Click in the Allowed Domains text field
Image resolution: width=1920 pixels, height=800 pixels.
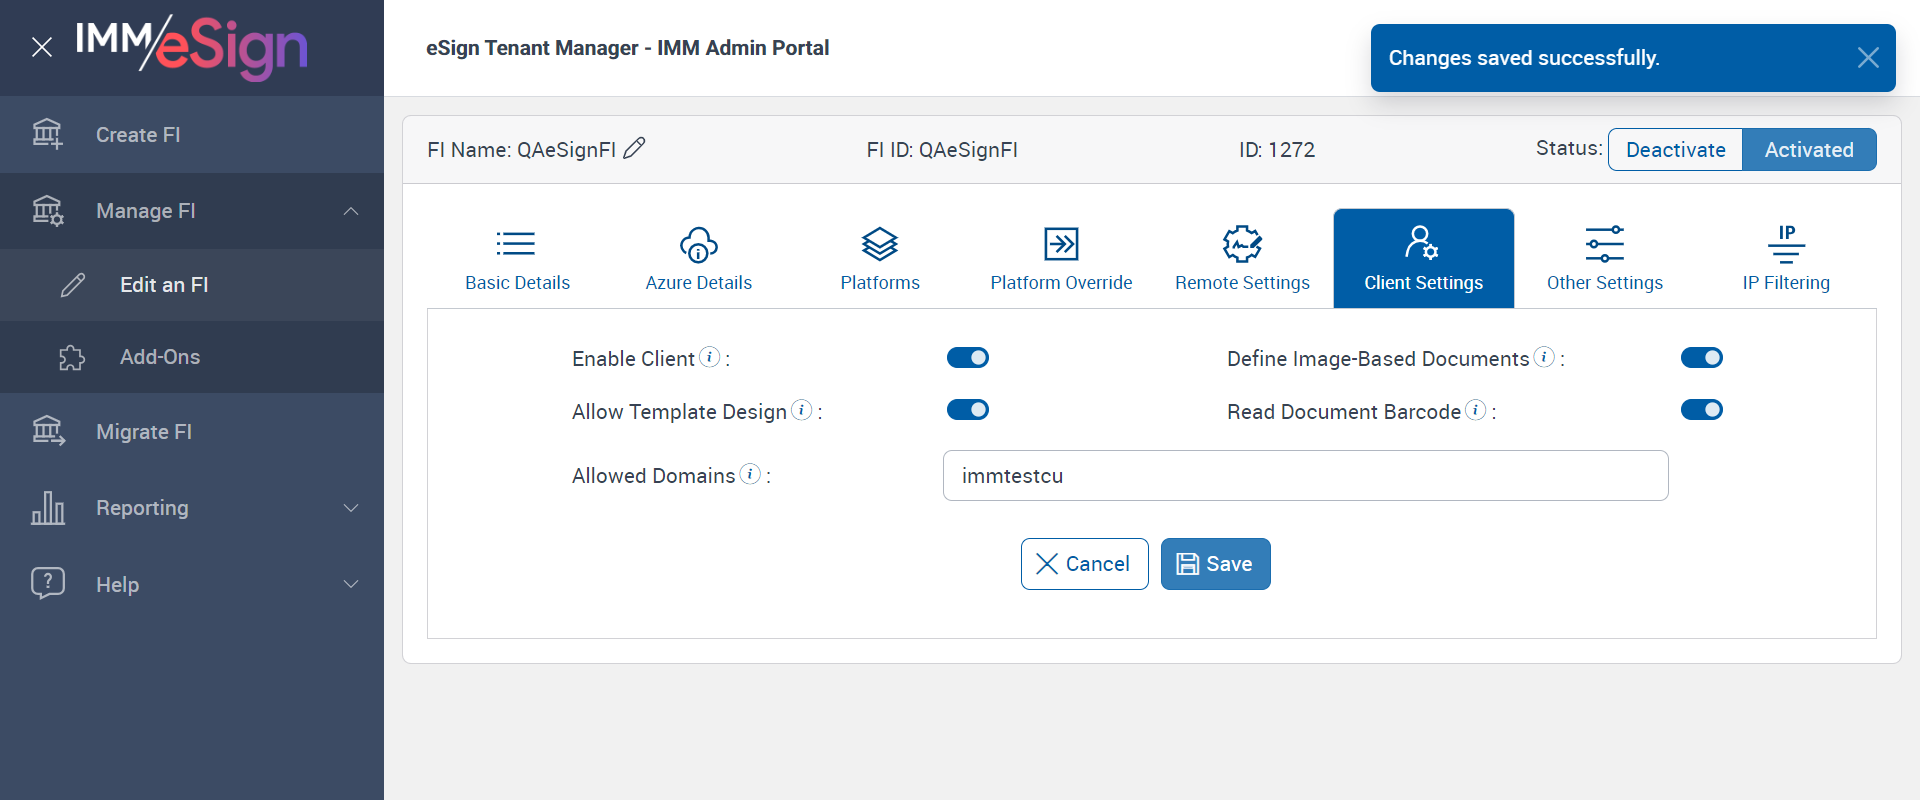(1305, 476)
